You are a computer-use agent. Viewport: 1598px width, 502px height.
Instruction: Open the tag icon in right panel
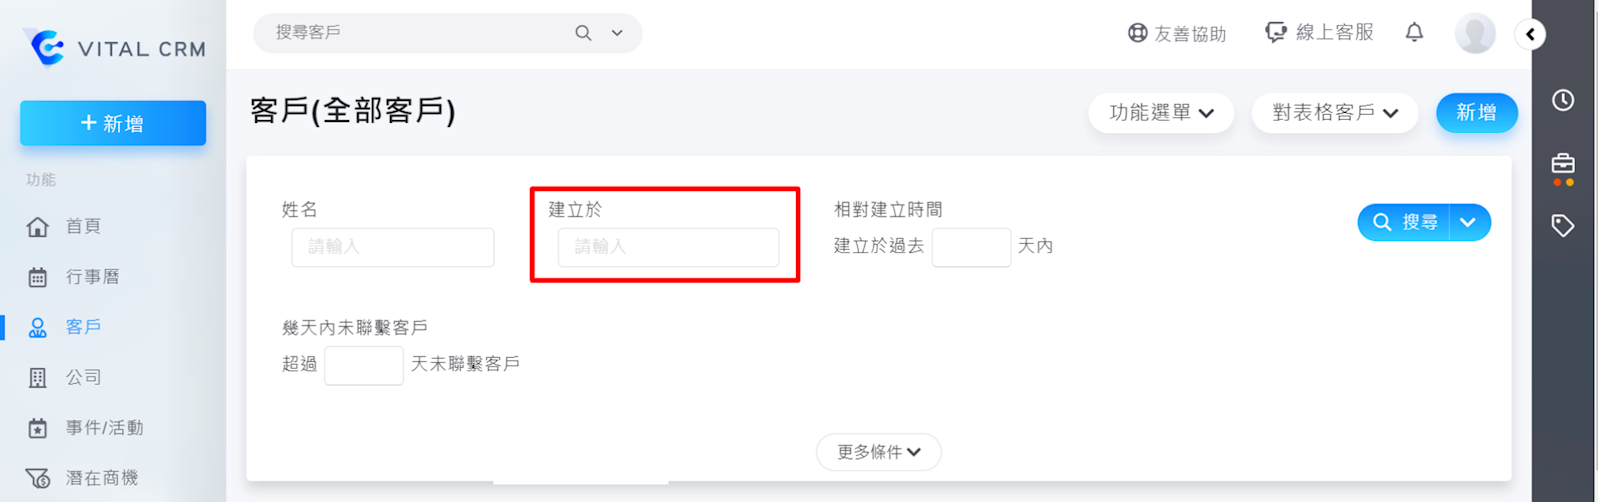[x=1563, y=226]
